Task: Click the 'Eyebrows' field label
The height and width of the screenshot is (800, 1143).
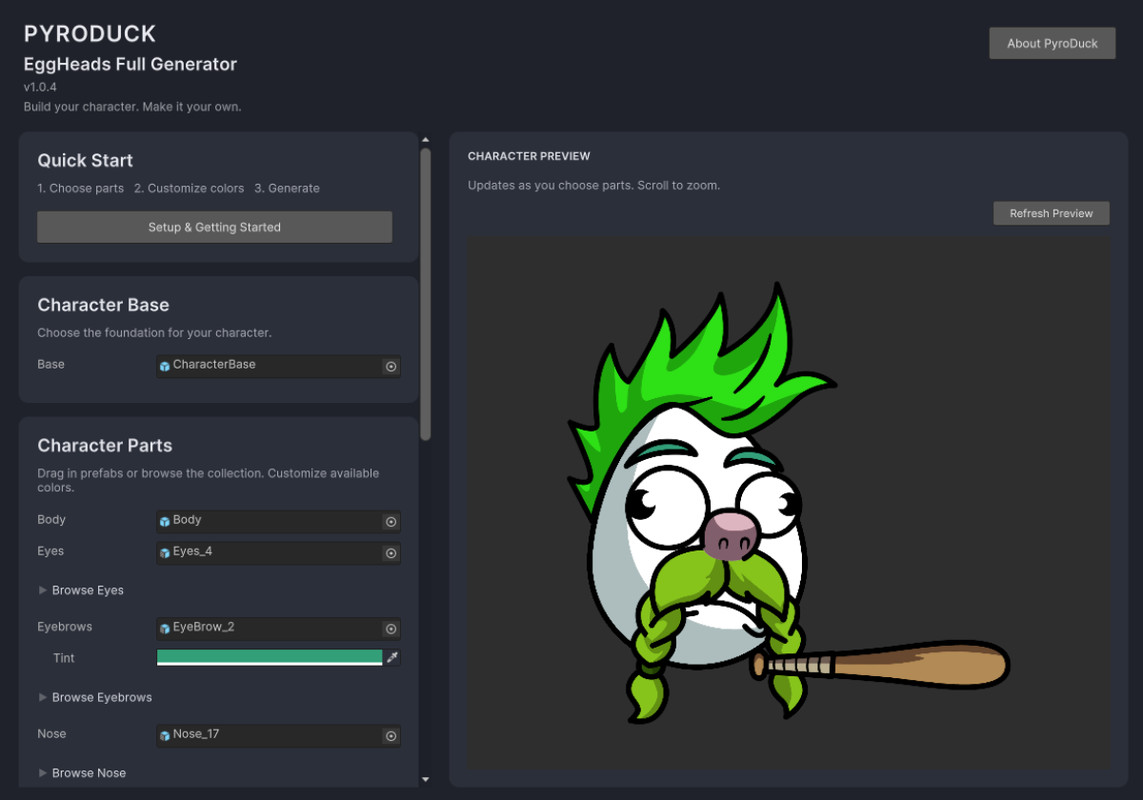Action: (65, 626)
